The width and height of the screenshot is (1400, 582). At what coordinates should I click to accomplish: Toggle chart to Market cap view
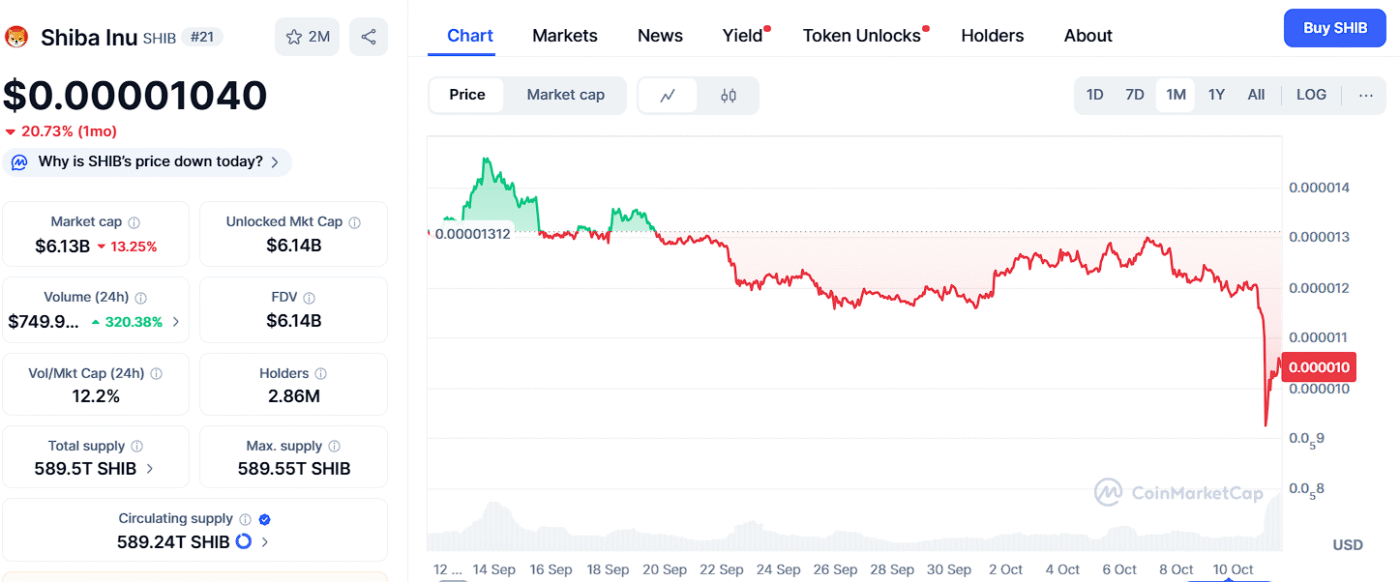pyautogui.click(x=565, y=95)
